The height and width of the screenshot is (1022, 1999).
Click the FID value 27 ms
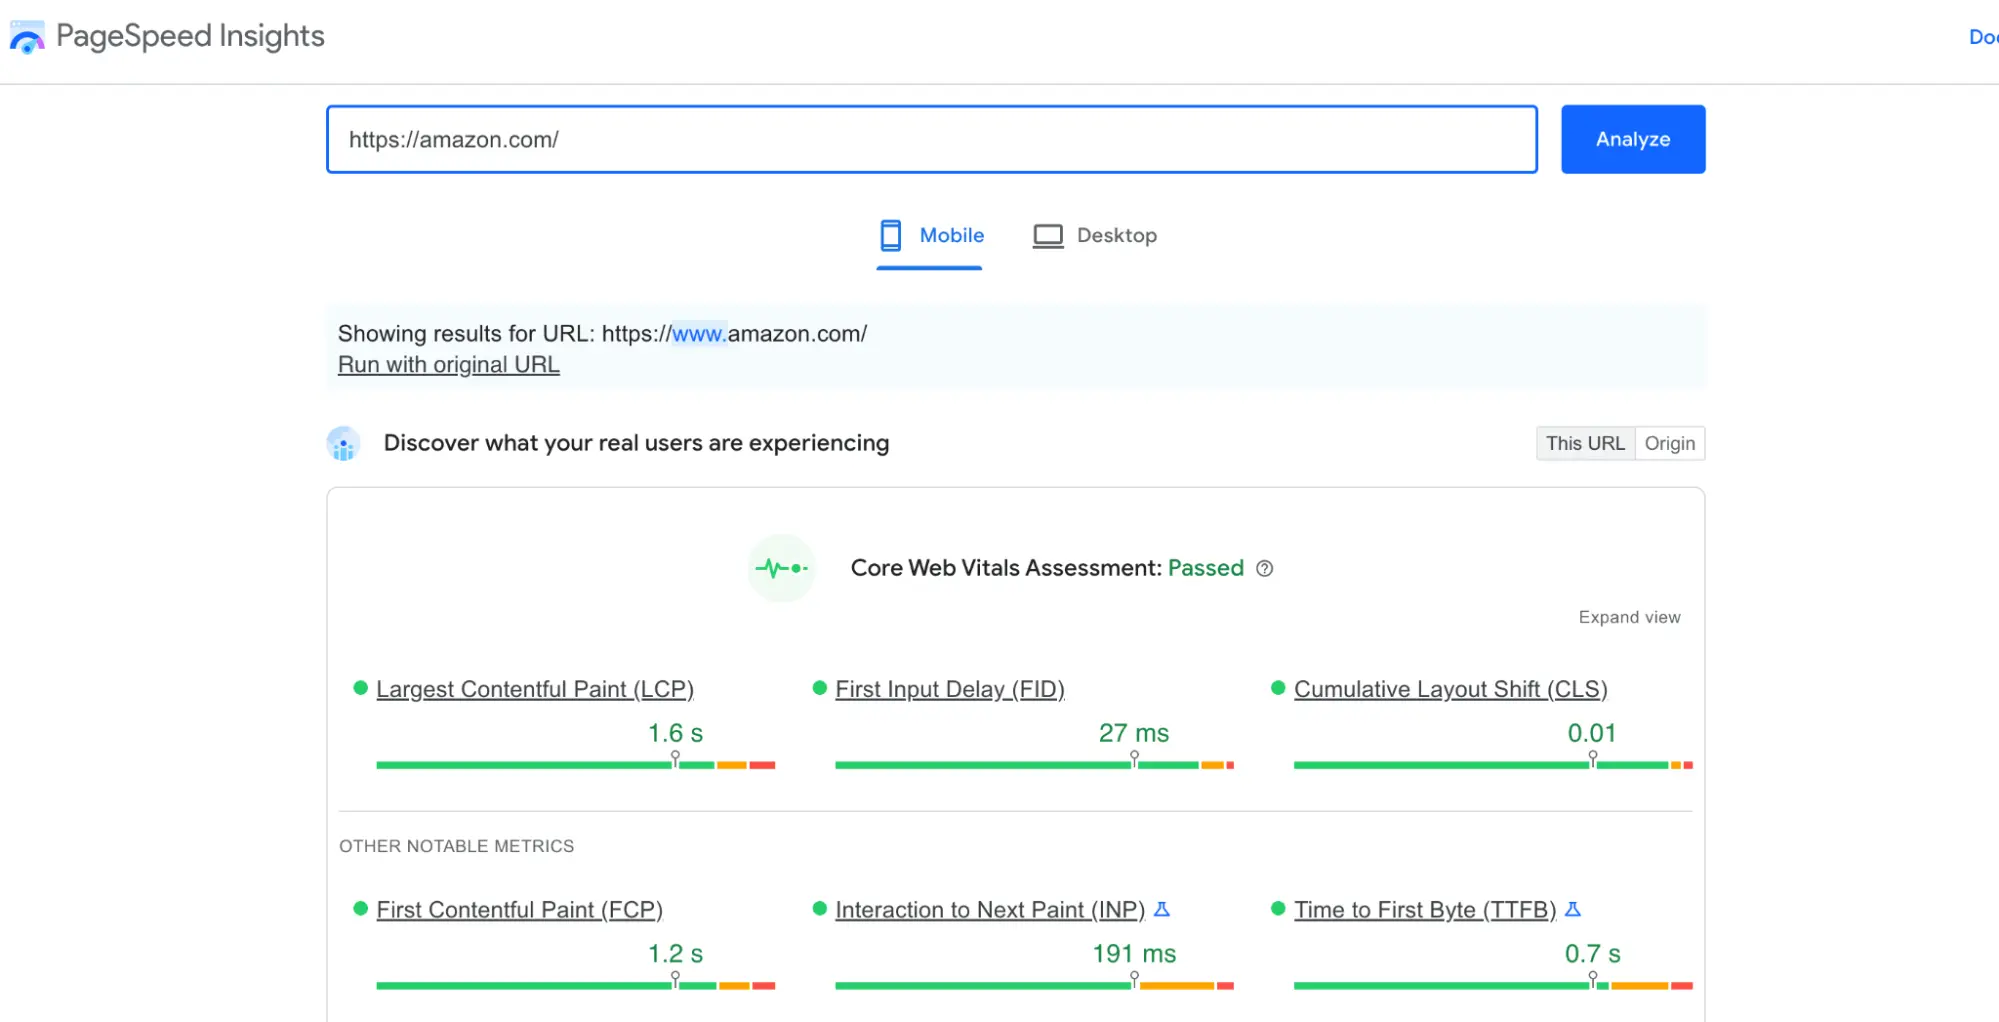1134,733
